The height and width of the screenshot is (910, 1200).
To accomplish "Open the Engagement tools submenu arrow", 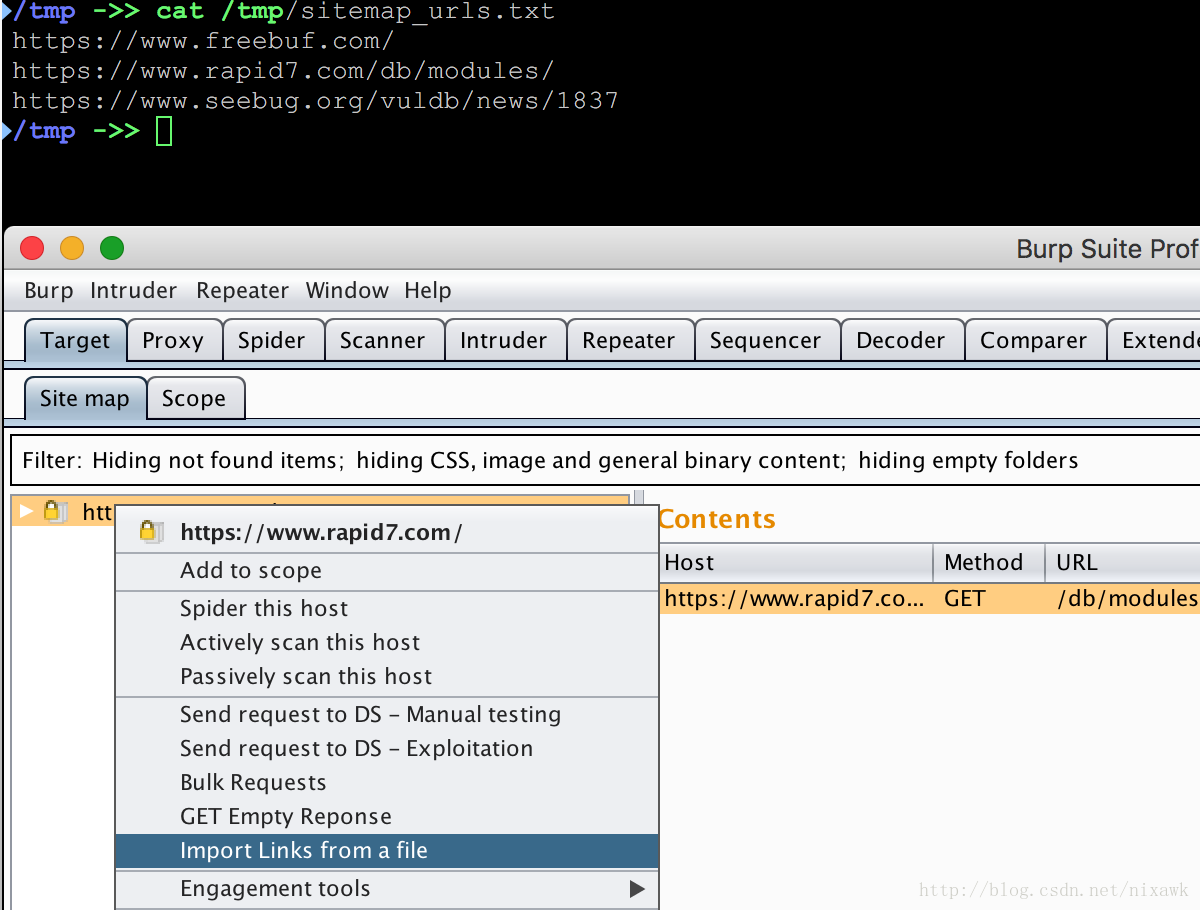I will (x=637, y=888).
